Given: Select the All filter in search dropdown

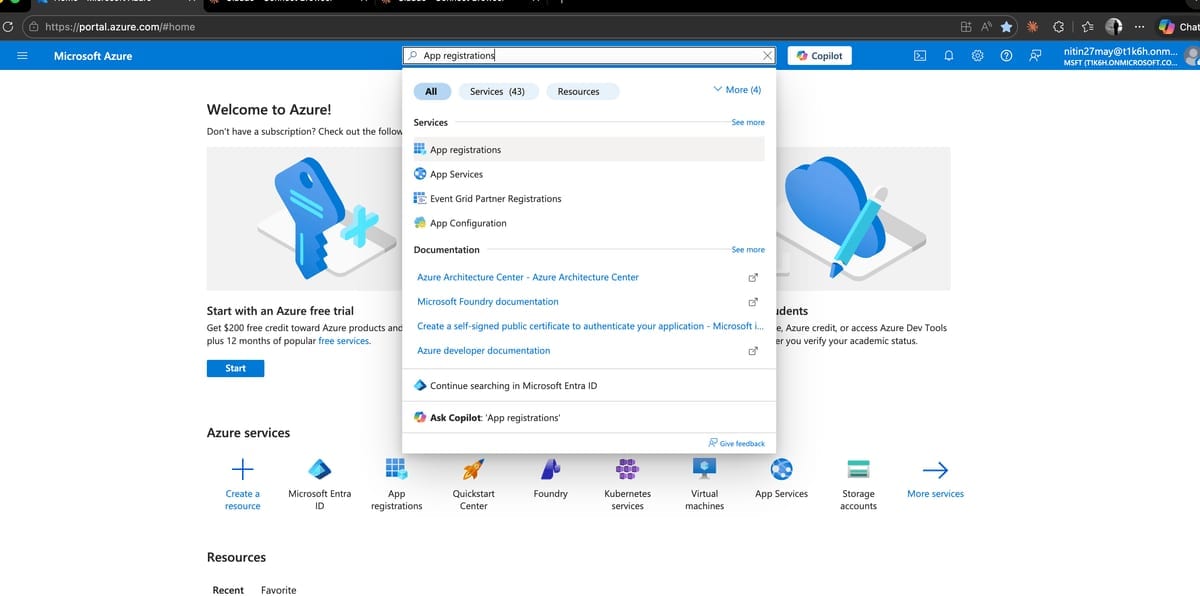Looking at the screenshot, I should pos(431,91).
